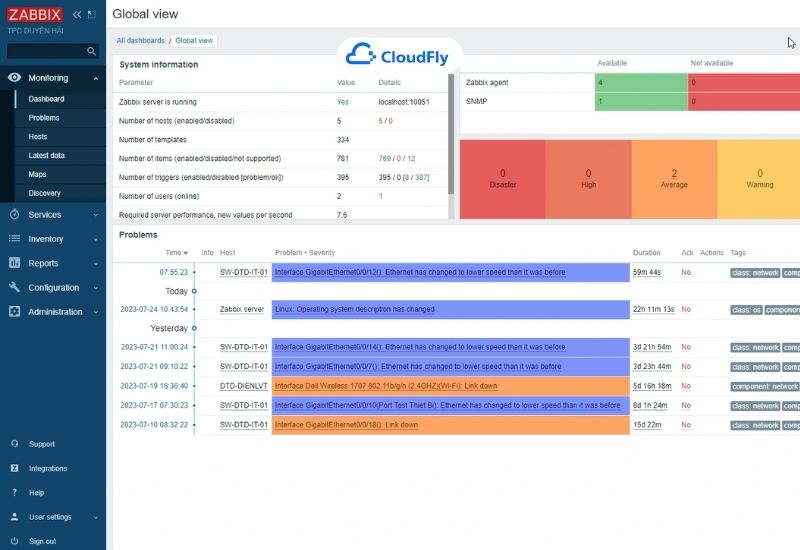Open Dashboard under Monitoring
The image size is (800, 550).
point(46,99)
